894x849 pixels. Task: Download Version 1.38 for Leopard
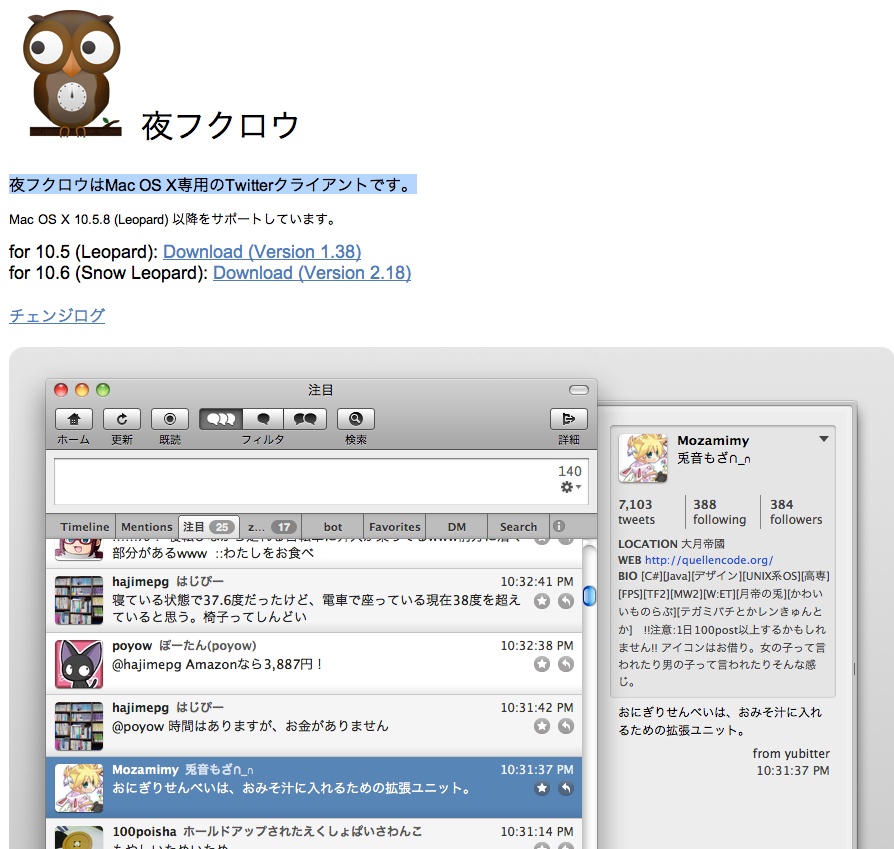(262, 251)
